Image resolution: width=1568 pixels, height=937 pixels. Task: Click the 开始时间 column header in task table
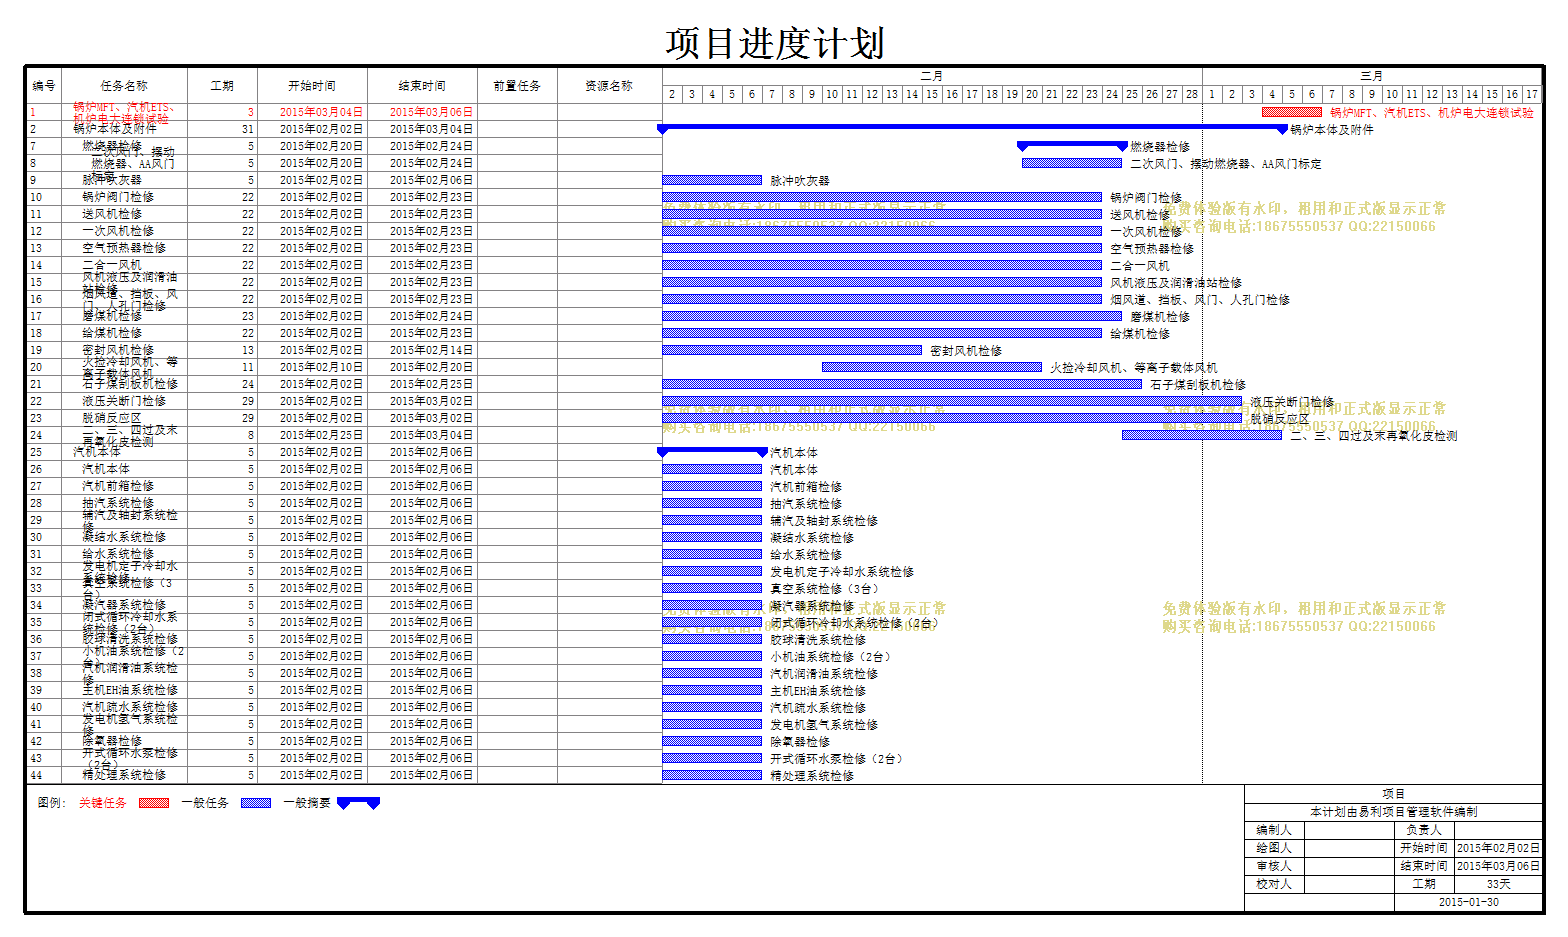[312, 86]
